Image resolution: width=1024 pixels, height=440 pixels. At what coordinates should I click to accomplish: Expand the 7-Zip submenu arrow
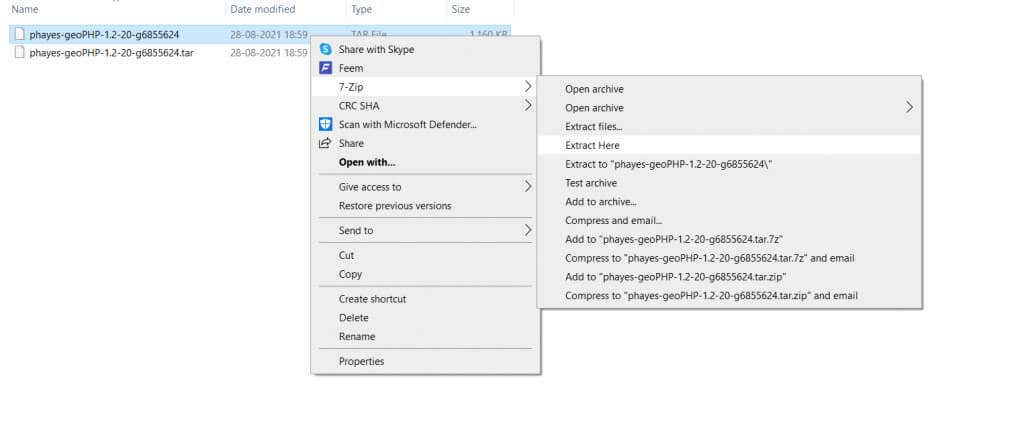[528, 86]
